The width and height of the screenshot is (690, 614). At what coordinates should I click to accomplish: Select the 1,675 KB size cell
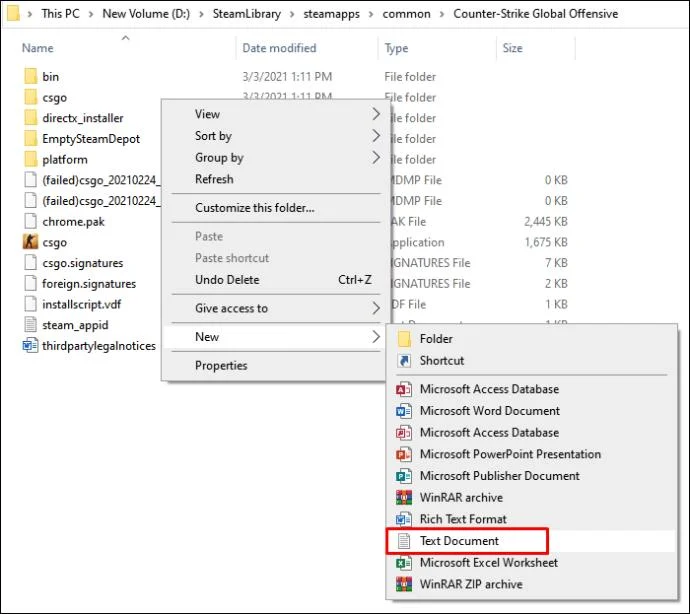point(546,242)
